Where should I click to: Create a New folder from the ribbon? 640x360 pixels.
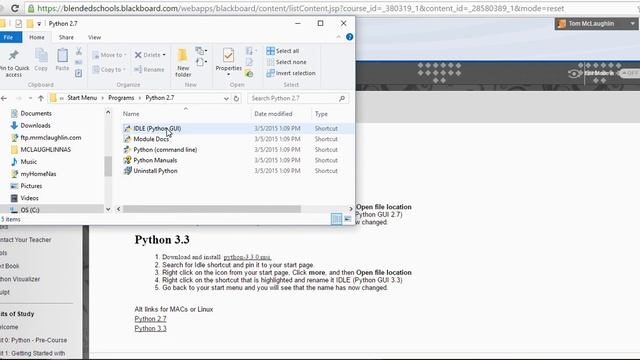point(183,62)
